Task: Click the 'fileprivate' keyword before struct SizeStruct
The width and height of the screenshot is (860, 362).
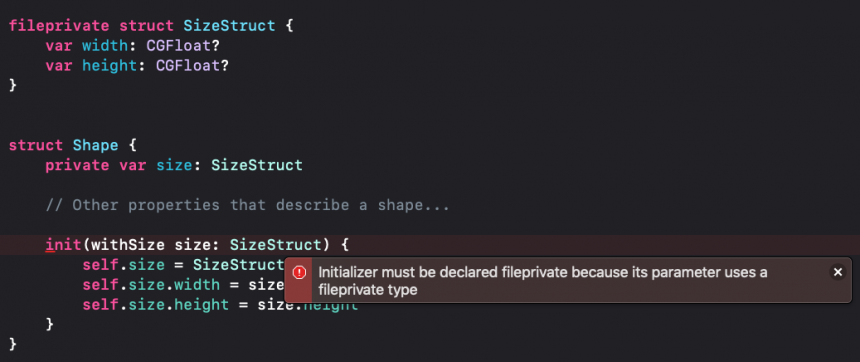Action: tap(59, 26)
